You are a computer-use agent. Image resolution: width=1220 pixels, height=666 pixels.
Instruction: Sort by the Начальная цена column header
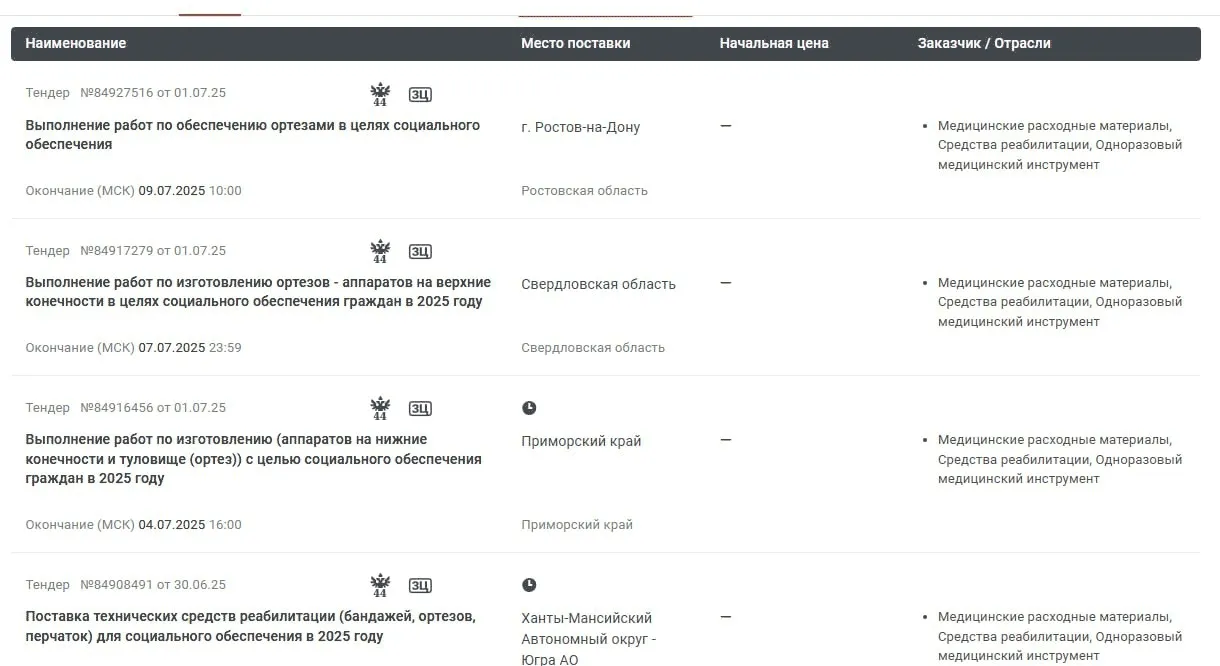click(774, 43)
